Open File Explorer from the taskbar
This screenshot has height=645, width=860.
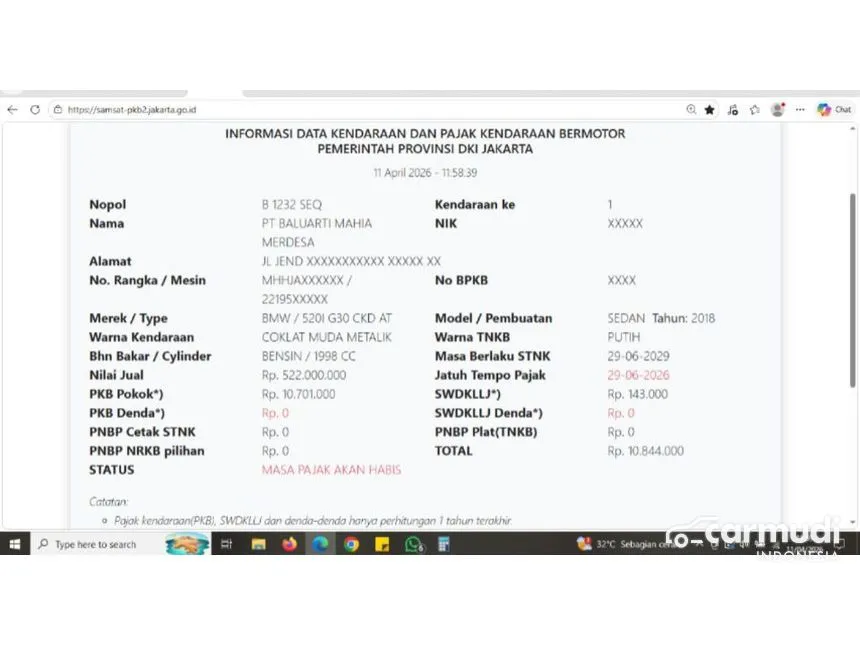coord(259,544)
